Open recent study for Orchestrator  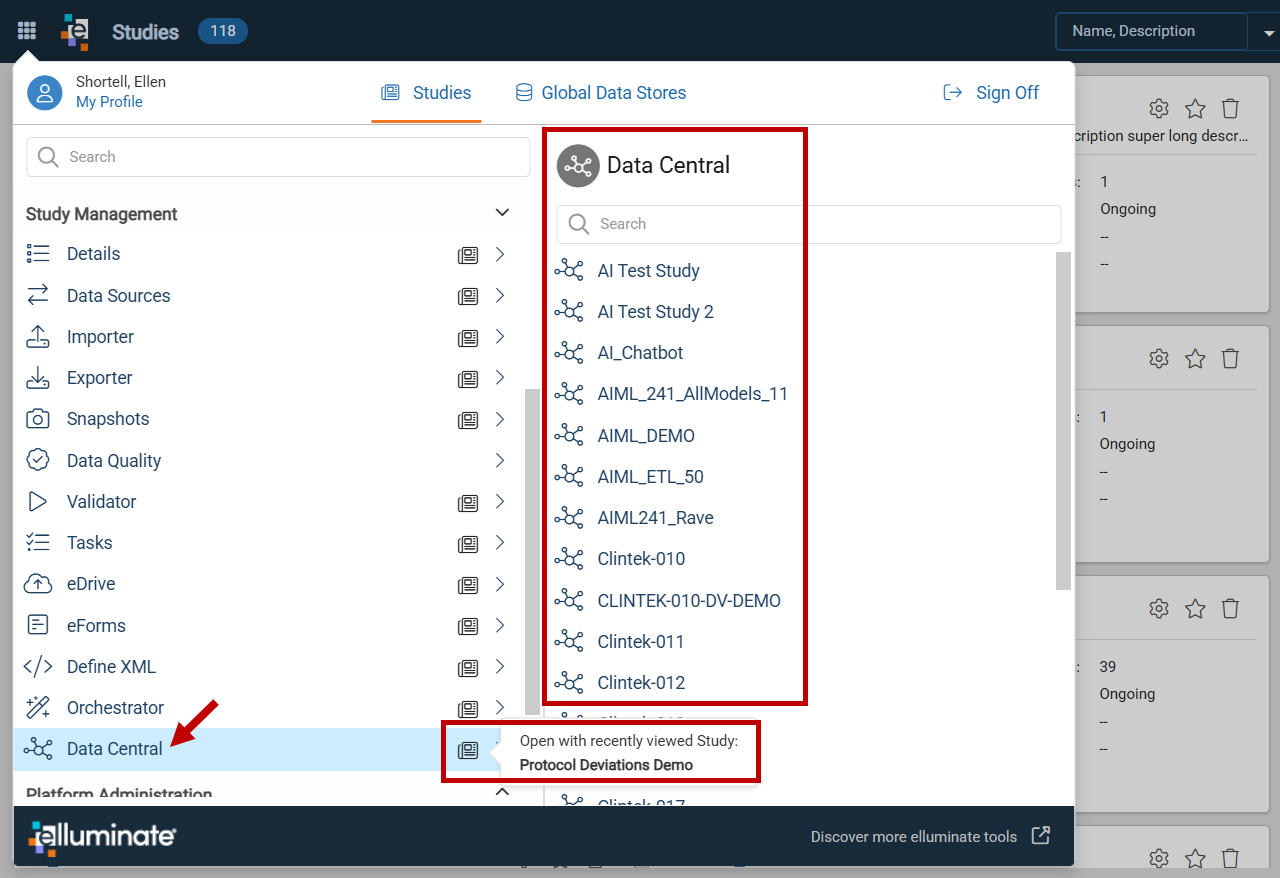point(468,709)
